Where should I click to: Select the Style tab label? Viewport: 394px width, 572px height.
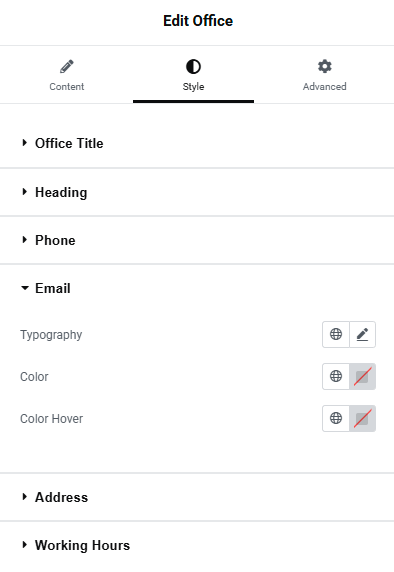pyautogui.click(x=193, y=87)
